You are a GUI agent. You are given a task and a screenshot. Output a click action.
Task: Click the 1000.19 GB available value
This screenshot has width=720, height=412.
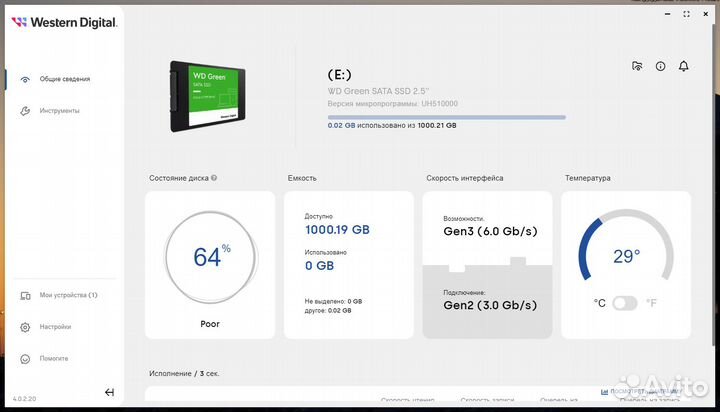tap(337, 230)
